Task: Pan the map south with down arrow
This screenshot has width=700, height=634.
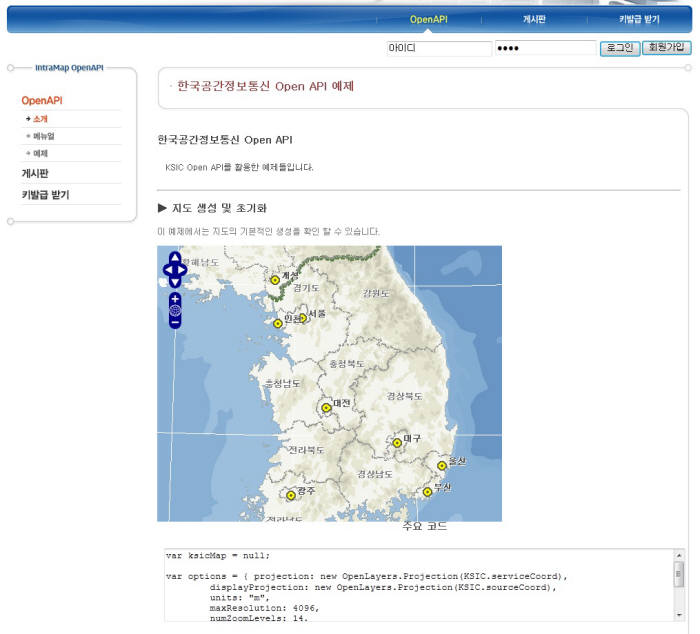Action: pos(175,282)
